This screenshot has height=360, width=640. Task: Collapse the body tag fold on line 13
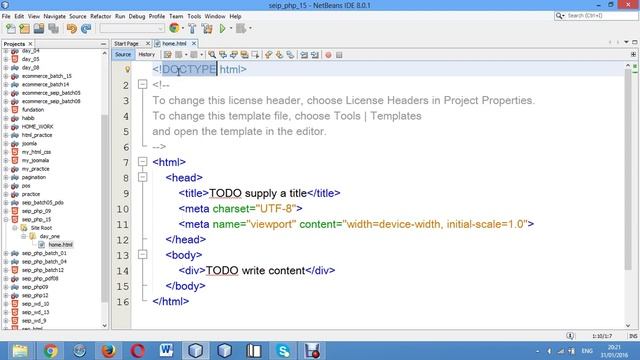tap(142, 255)
